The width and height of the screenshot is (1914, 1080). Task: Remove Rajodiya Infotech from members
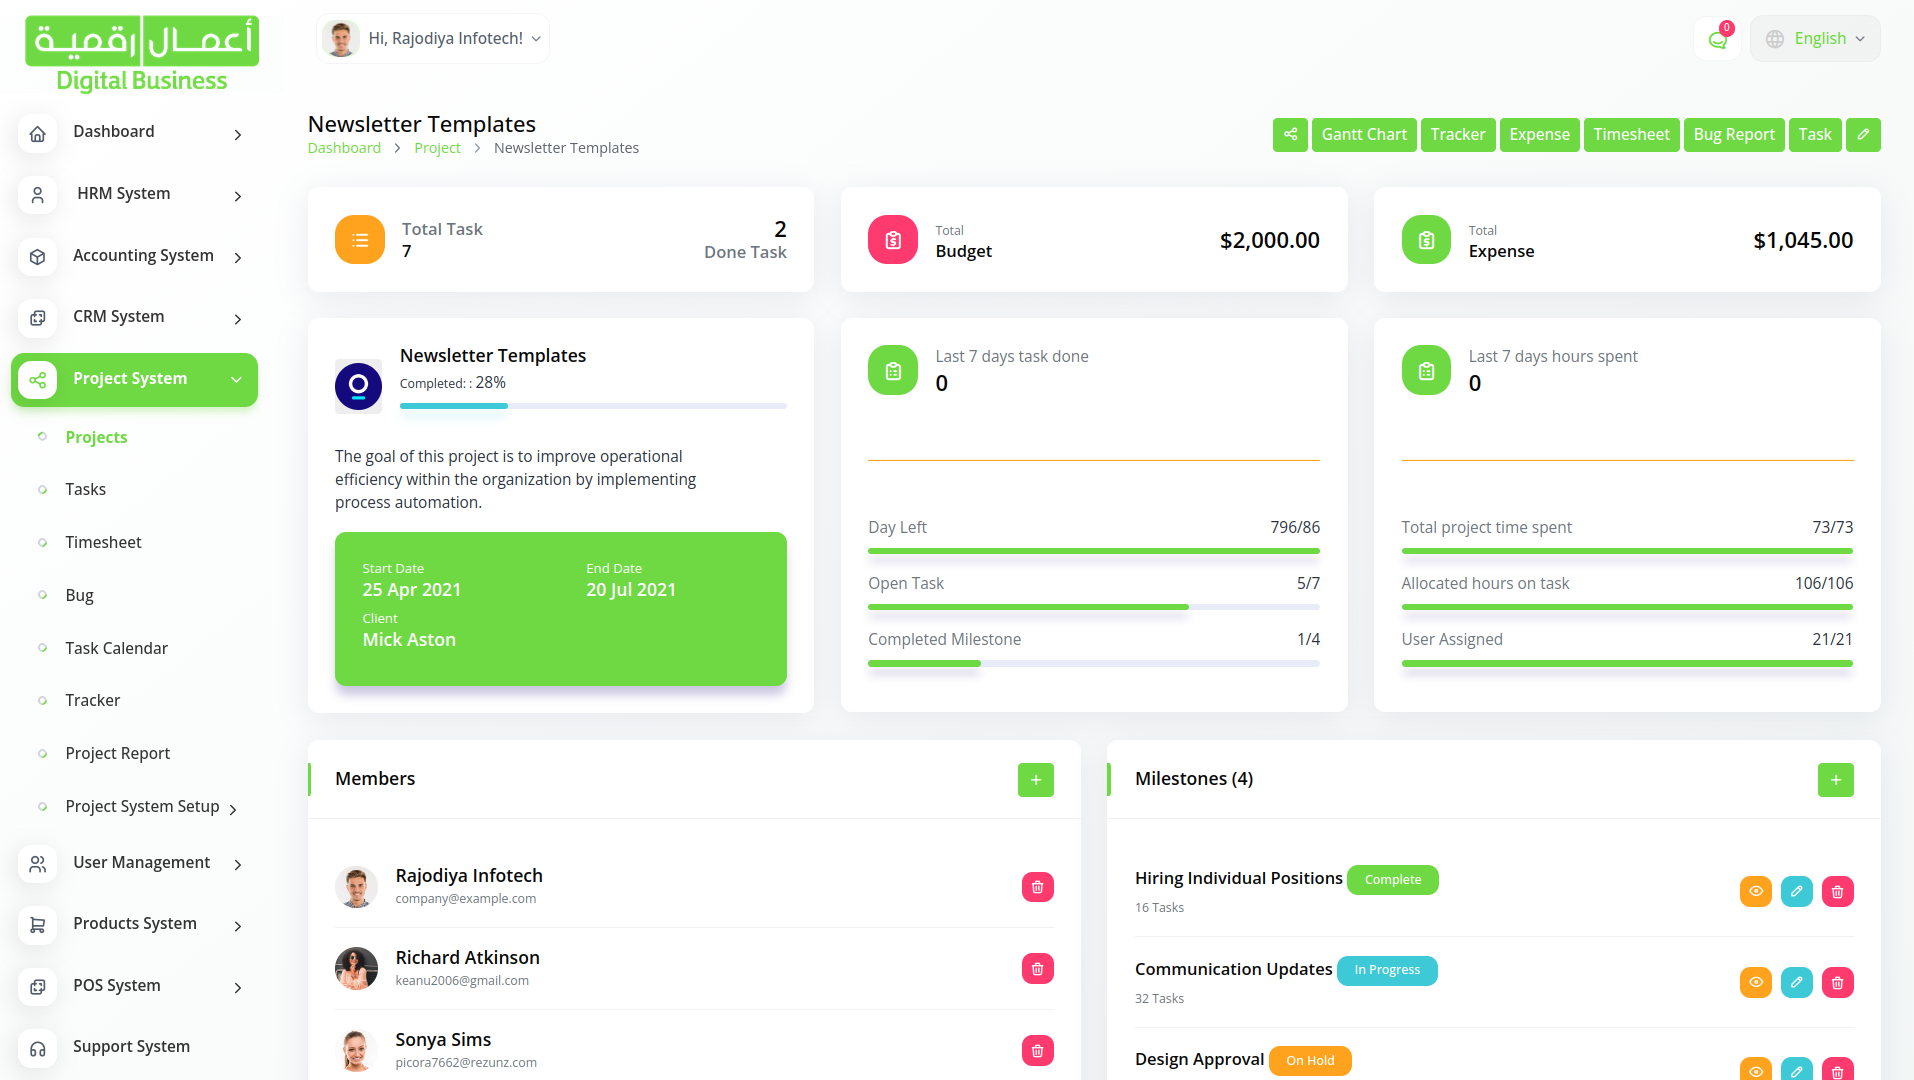1037,887
